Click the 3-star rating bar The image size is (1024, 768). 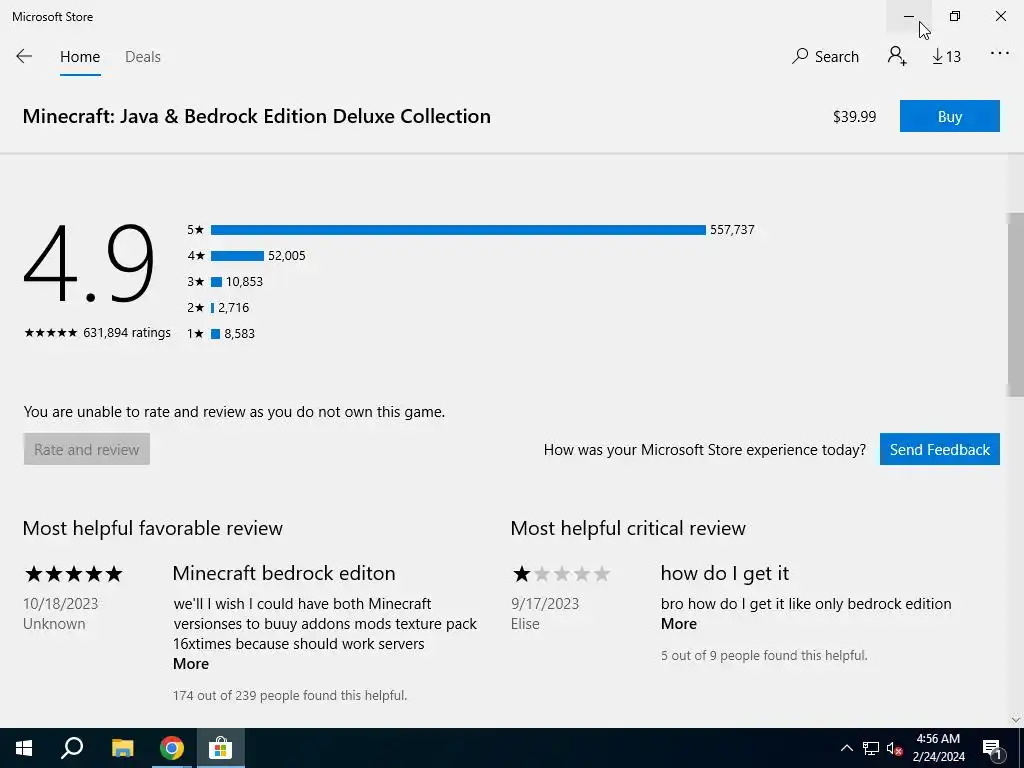point(216,282)
